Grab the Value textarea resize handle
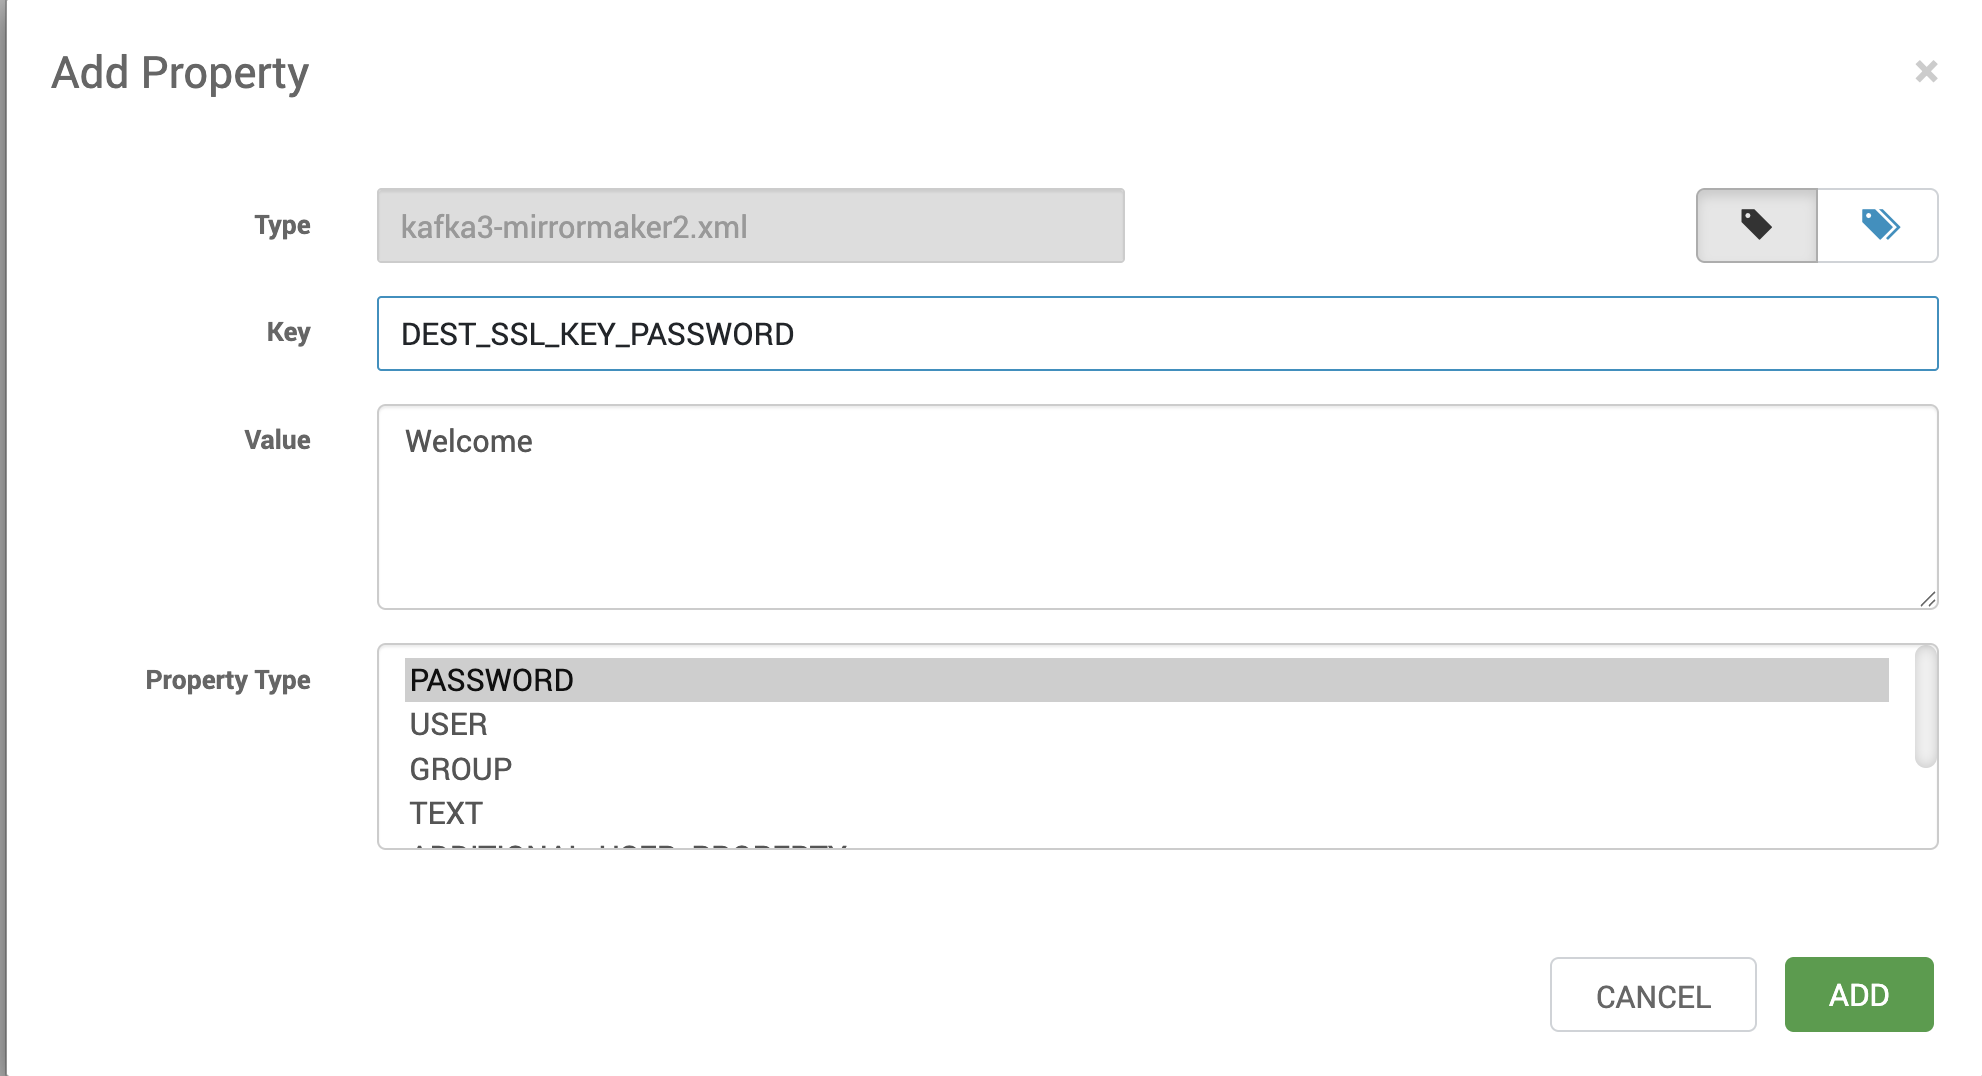The width and height of the screenshot is (1982, 1076). [x=1928, y=599]
